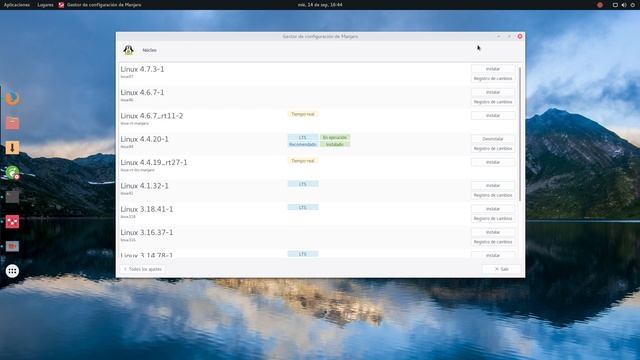Select the Linux 4.1.32-1 row title

(144, 185)
